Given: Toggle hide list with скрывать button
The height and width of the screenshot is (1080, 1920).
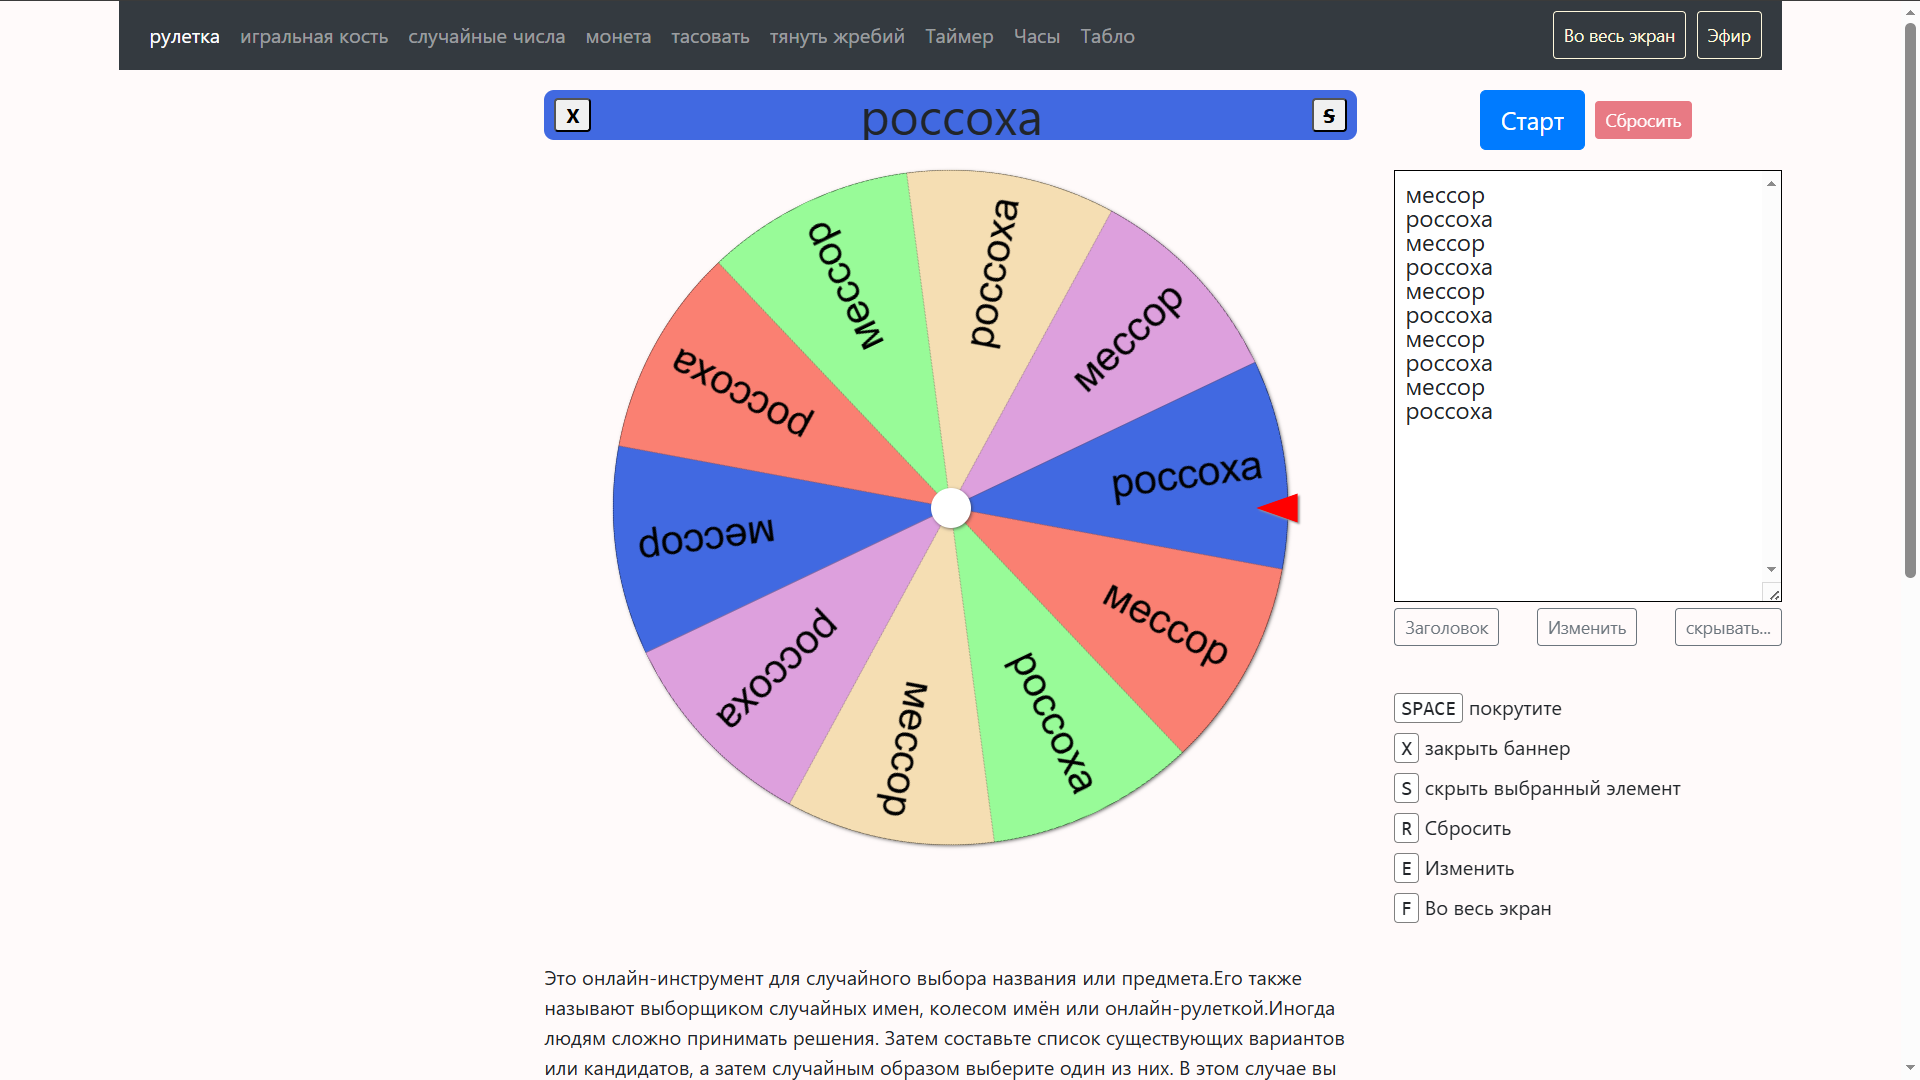Looking at the screenshot, I should click(1727, 628).
